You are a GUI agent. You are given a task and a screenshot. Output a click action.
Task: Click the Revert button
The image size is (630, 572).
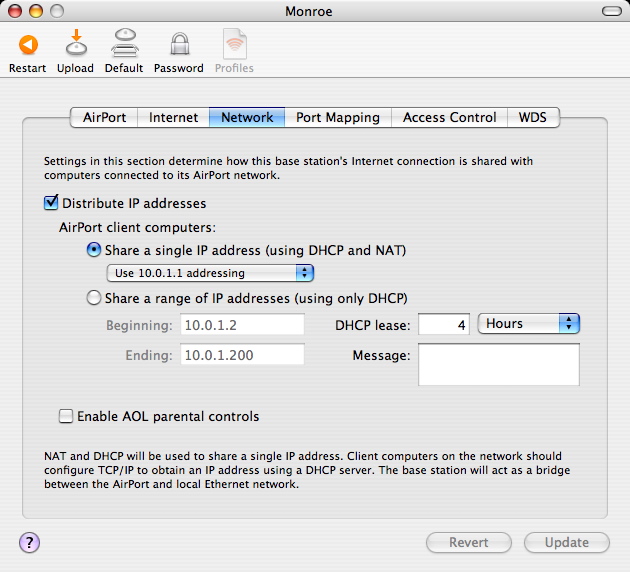[469, 542]
